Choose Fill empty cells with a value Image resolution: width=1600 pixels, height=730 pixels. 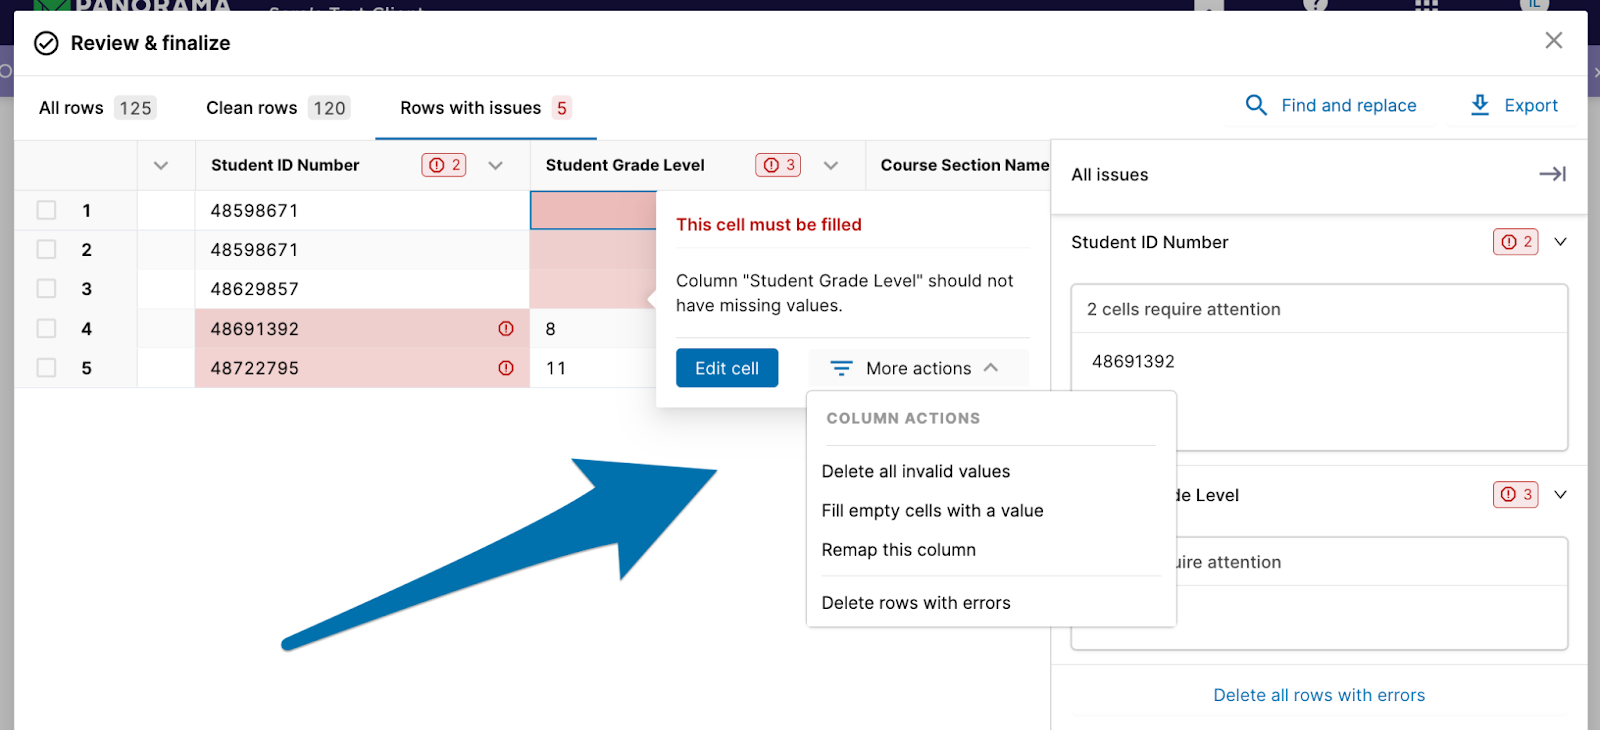pos(932,510)
